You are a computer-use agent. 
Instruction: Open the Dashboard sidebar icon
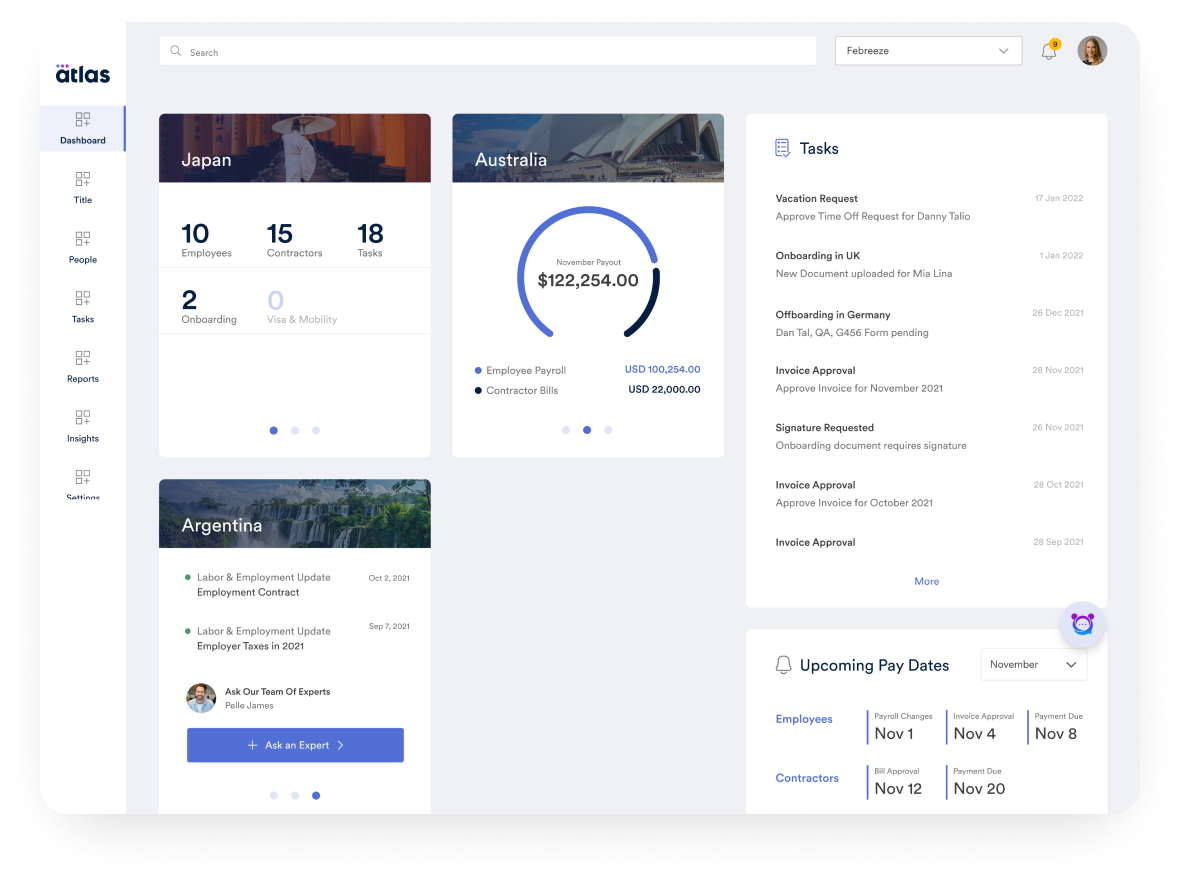[83, 120]
